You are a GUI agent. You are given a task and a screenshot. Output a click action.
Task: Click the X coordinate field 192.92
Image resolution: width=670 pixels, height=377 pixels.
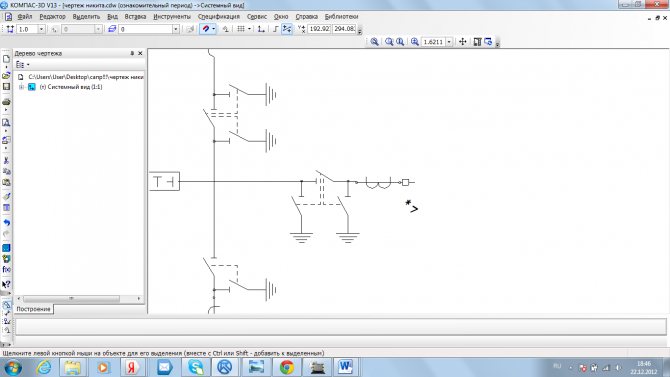tap(319, 29)
